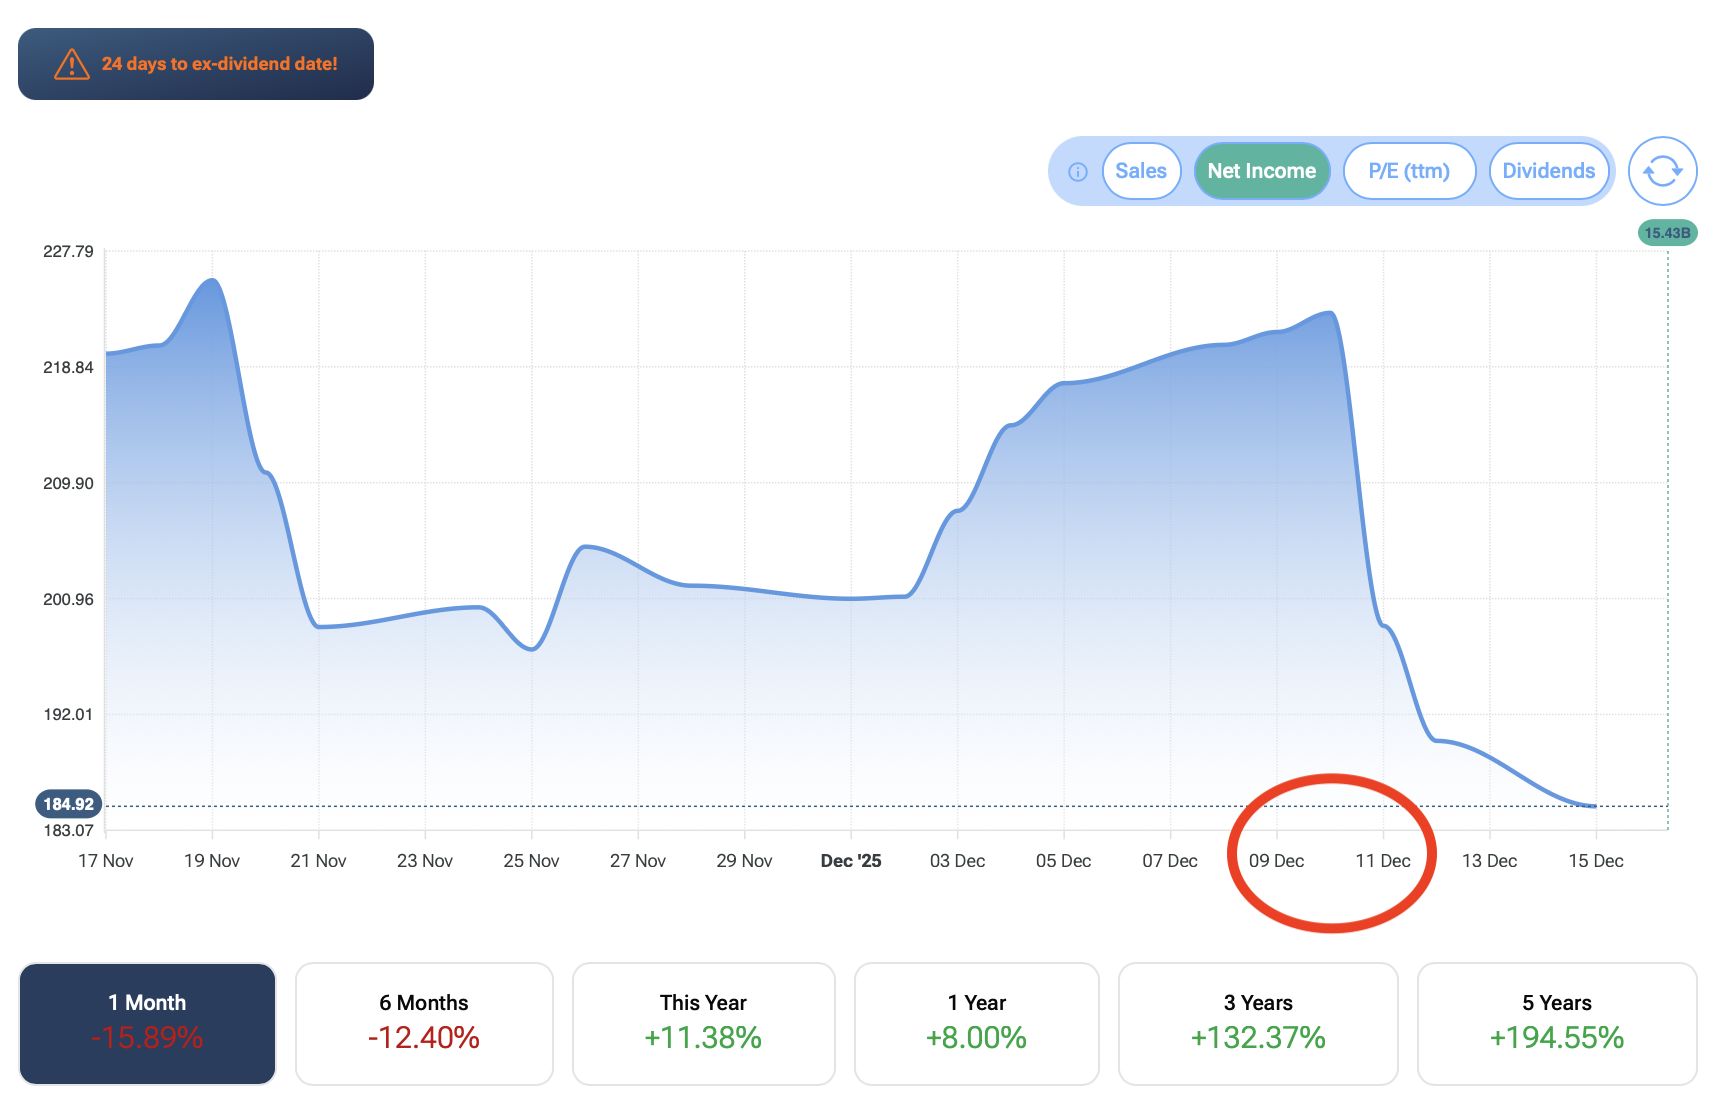Switch to the 6 Months period
Image resolution: width=1714 pixels, height=1096 pixels.
tap(424, 1023)
